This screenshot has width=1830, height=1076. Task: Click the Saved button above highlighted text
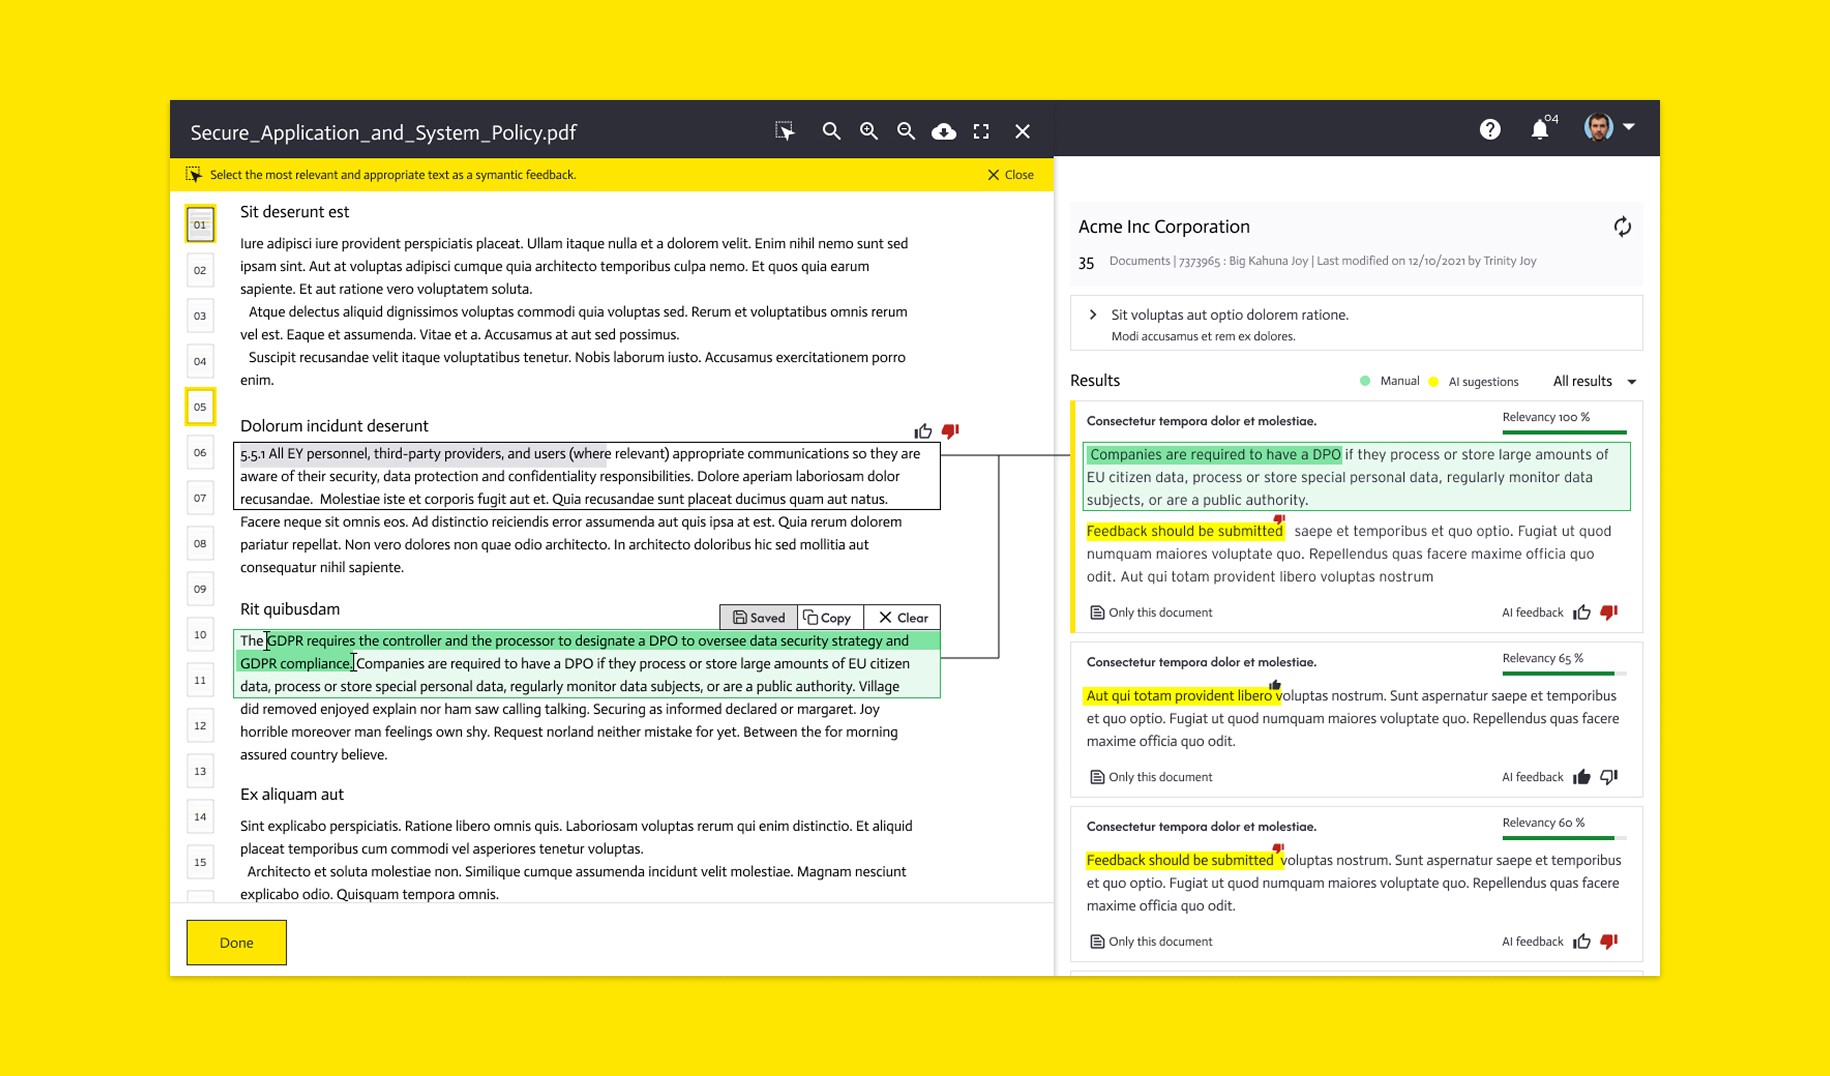pos(759,617)
